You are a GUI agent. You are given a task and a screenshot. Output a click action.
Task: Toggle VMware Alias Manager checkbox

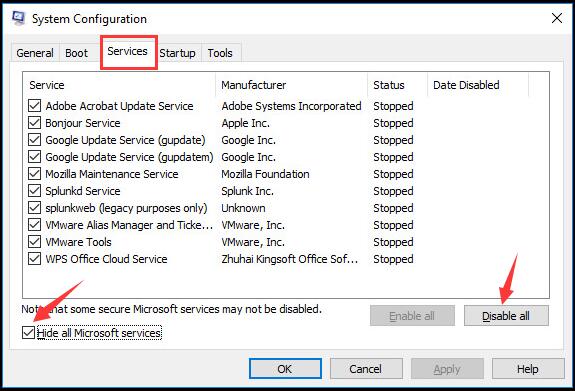pos(34,225)
